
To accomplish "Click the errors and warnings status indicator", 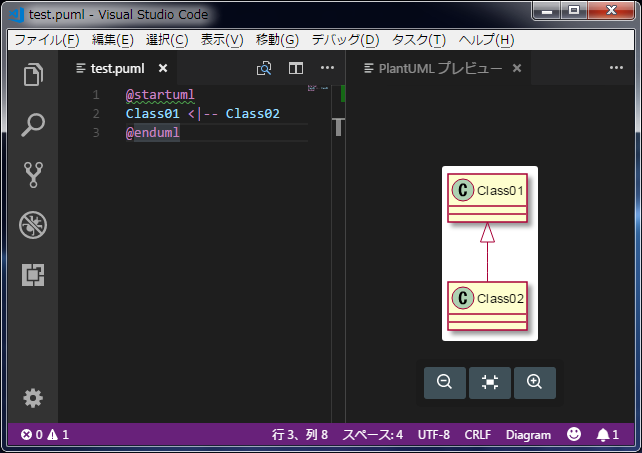I will (x=45, y=435).
